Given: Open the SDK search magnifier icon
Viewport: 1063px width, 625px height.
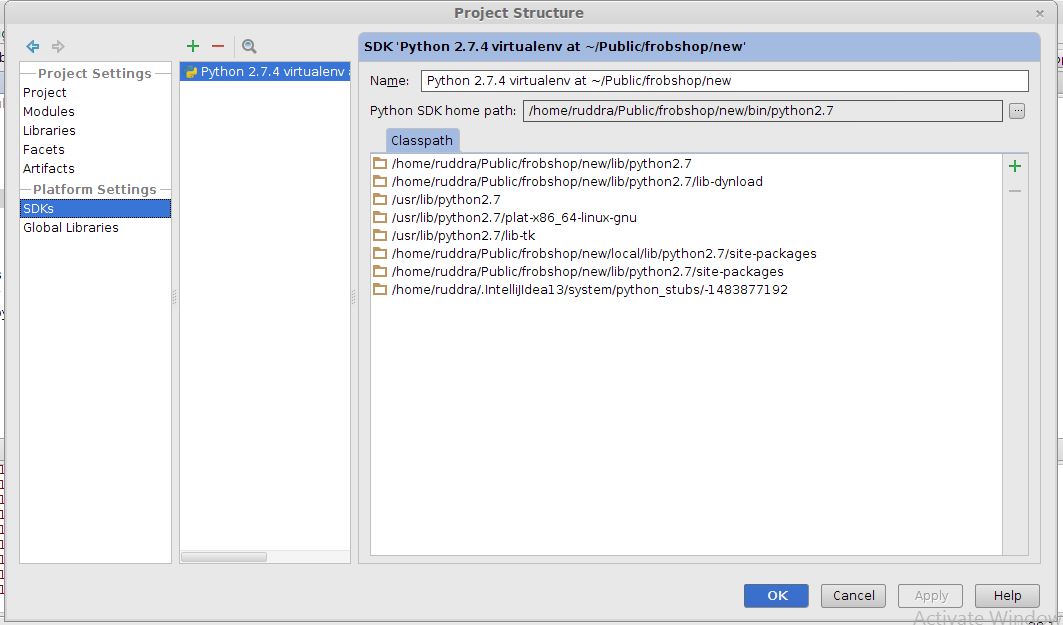Looking at the screenshot, I should coord(249,46).
